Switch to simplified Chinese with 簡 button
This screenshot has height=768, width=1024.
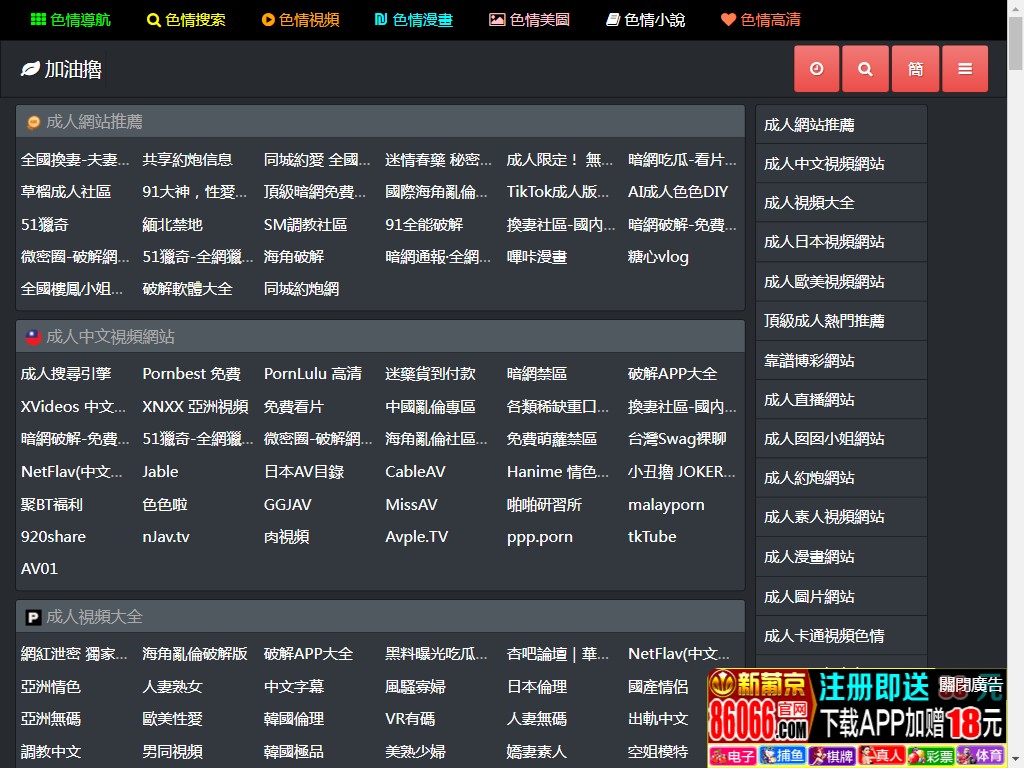coord(916,69)
